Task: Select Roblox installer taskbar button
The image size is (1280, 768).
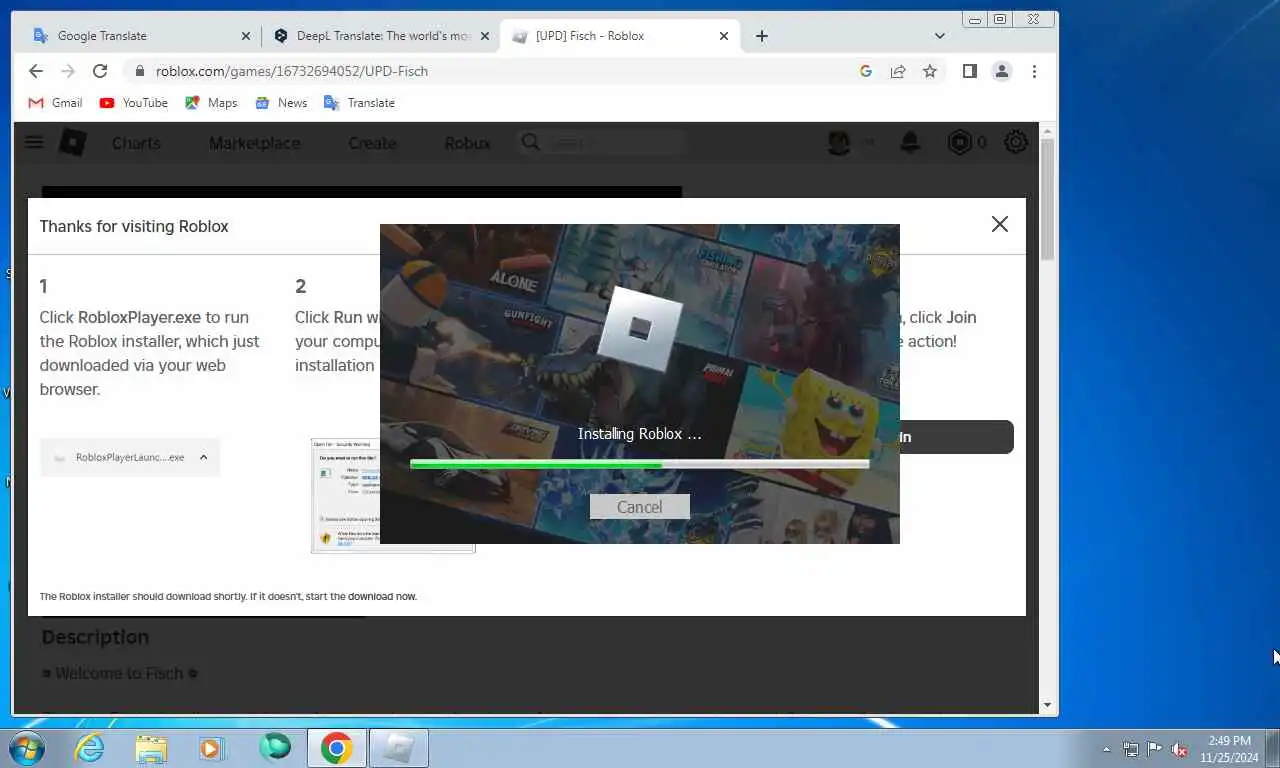Action: click(x=399, y=748)
